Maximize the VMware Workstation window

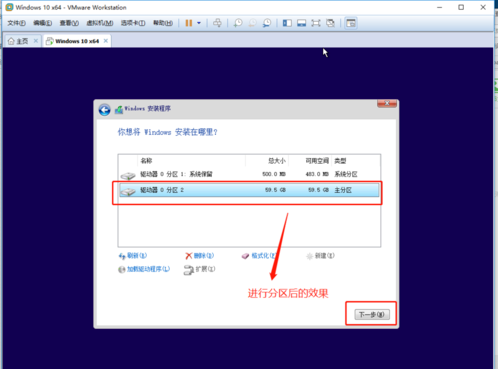461,7
